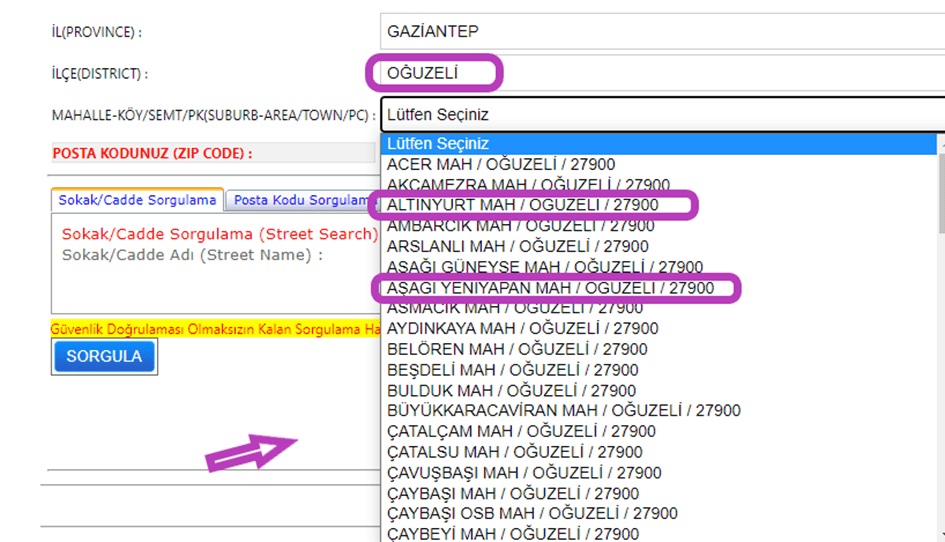945x542 pixels.
Task: Select AYDINKAYA MAH neighborhood option
Action: pos(522,328)
